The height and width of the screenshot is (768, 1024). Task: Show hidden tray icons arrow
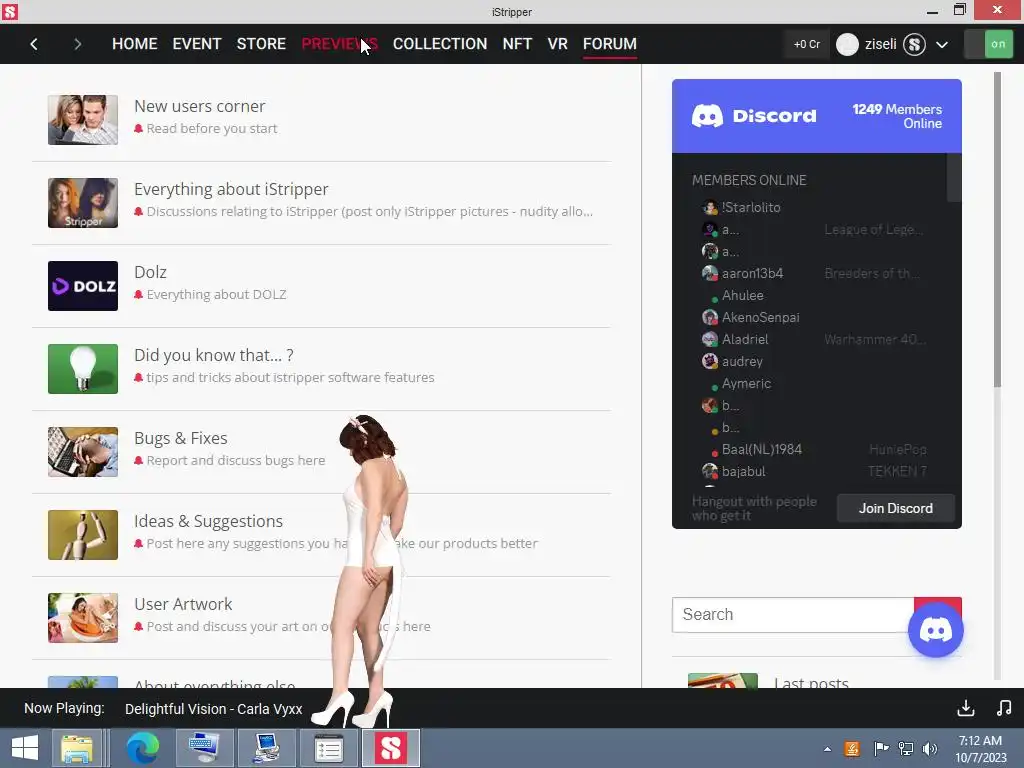[827, 749]
